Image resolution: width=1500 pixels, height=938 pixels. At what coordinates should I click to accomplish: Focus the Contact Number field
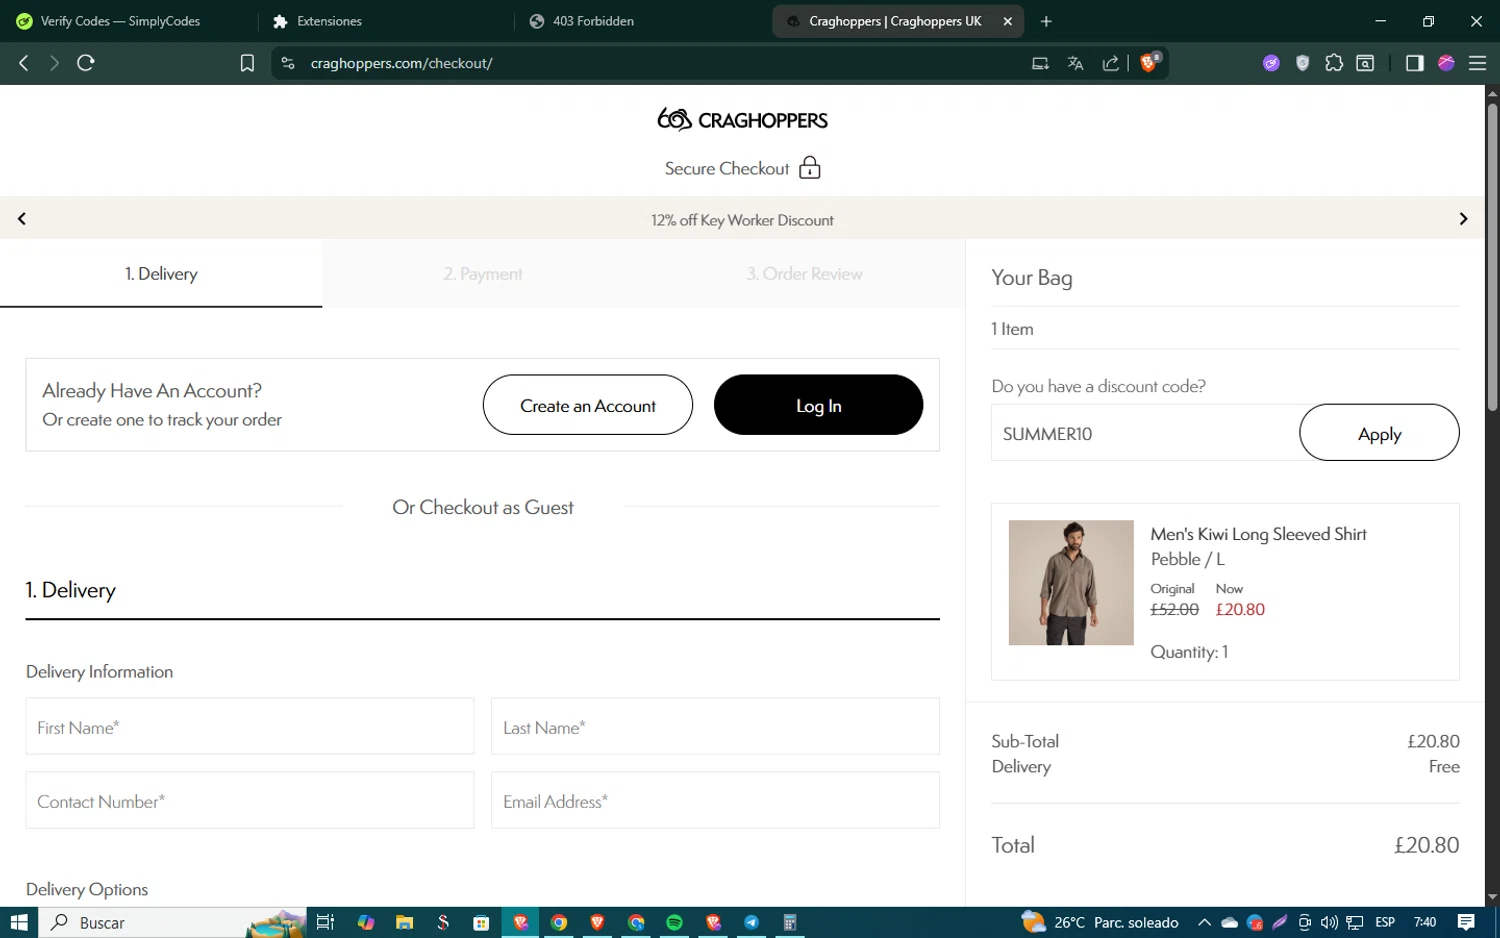[x=250, y=801]
